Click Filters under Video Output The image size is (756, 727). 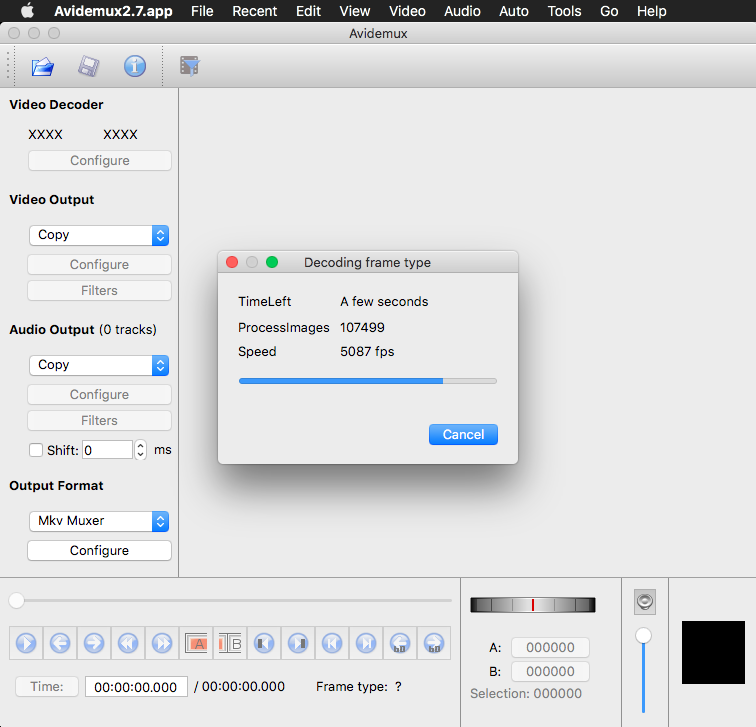tap(99, 291)
